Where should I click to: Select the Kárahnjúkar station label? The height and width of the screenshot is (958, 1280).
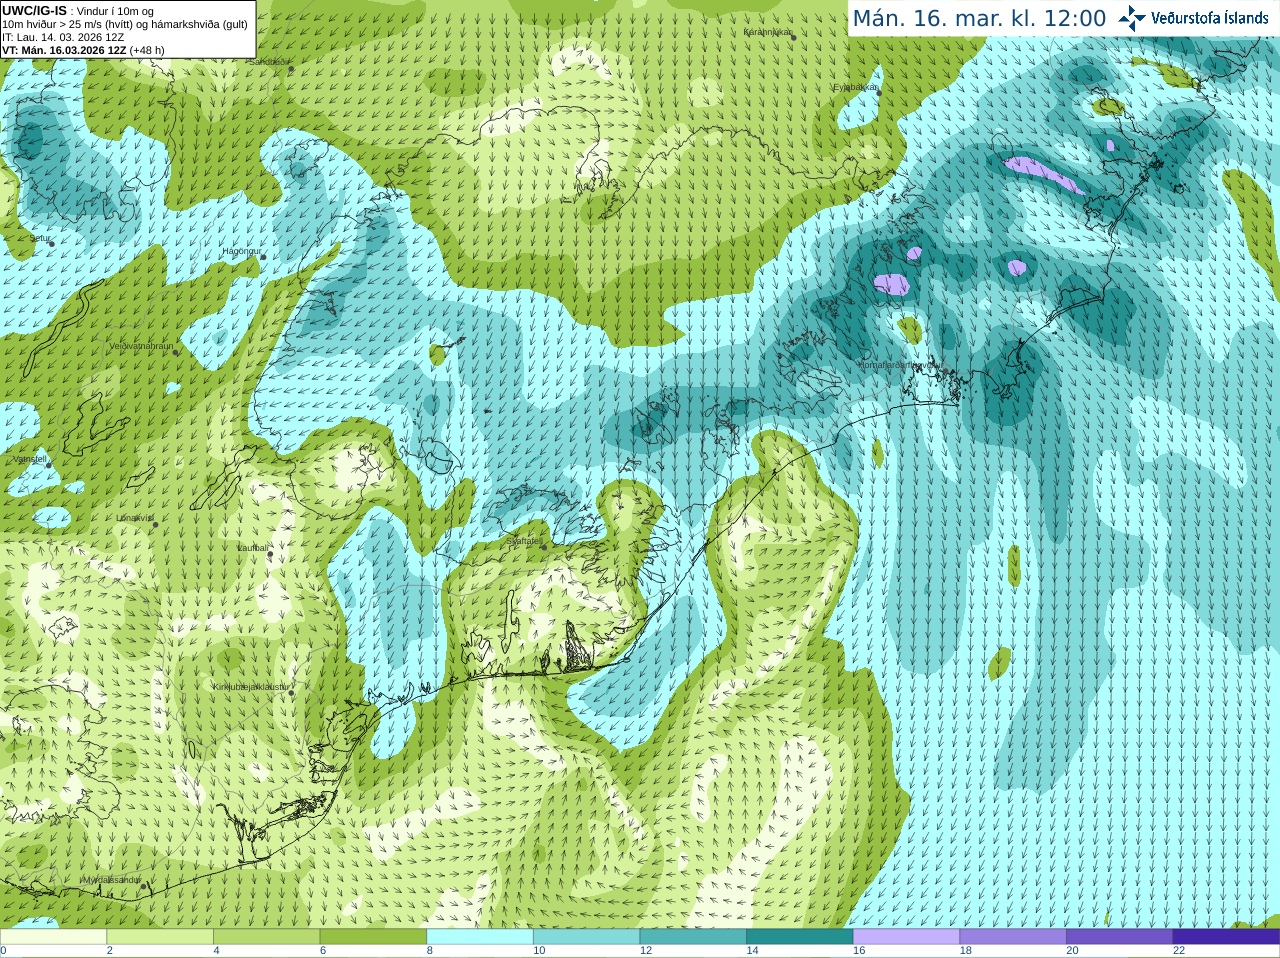[x=766, y=32]
